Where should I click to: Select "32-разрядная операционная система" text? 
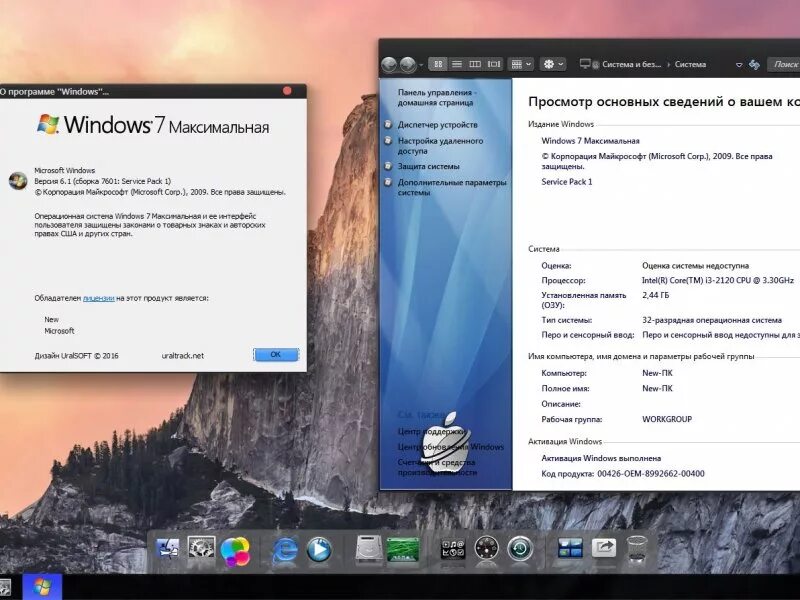712,320
